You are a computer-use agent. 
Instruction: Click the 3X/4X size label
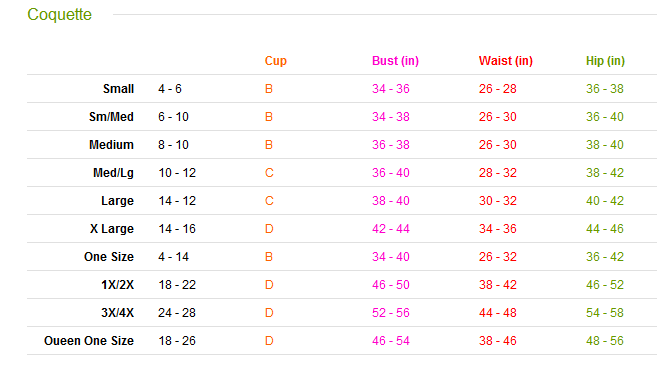(118, 313)
